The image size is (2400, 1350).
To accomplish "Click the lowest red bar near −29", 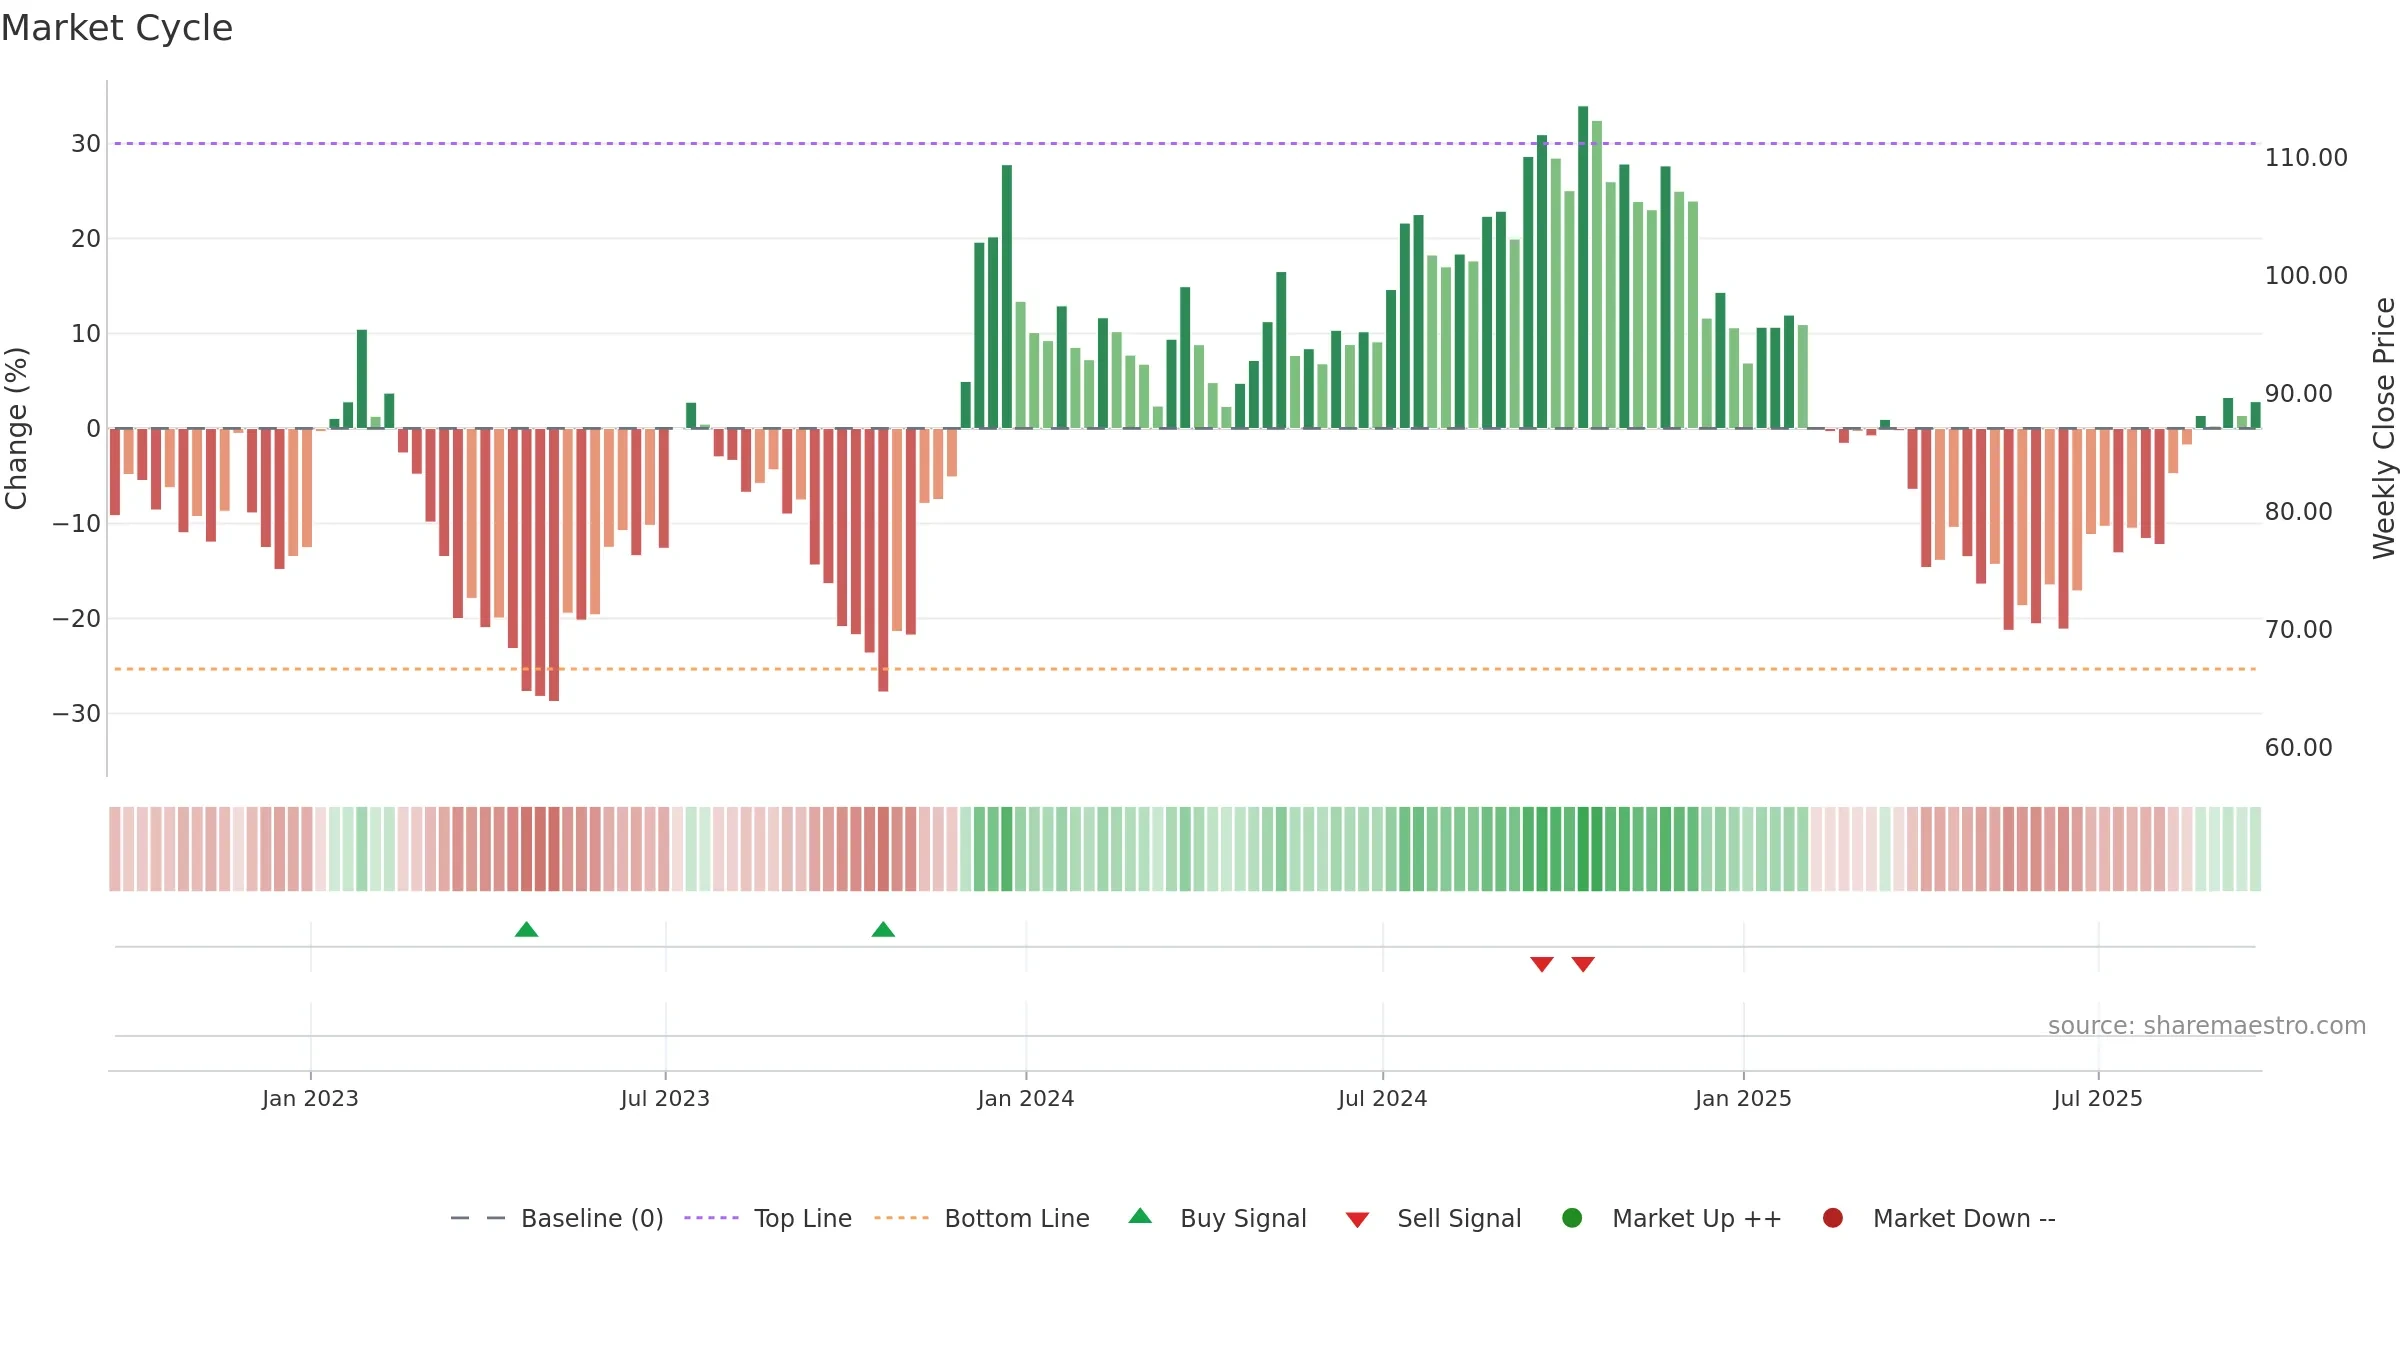I will 554,565.
